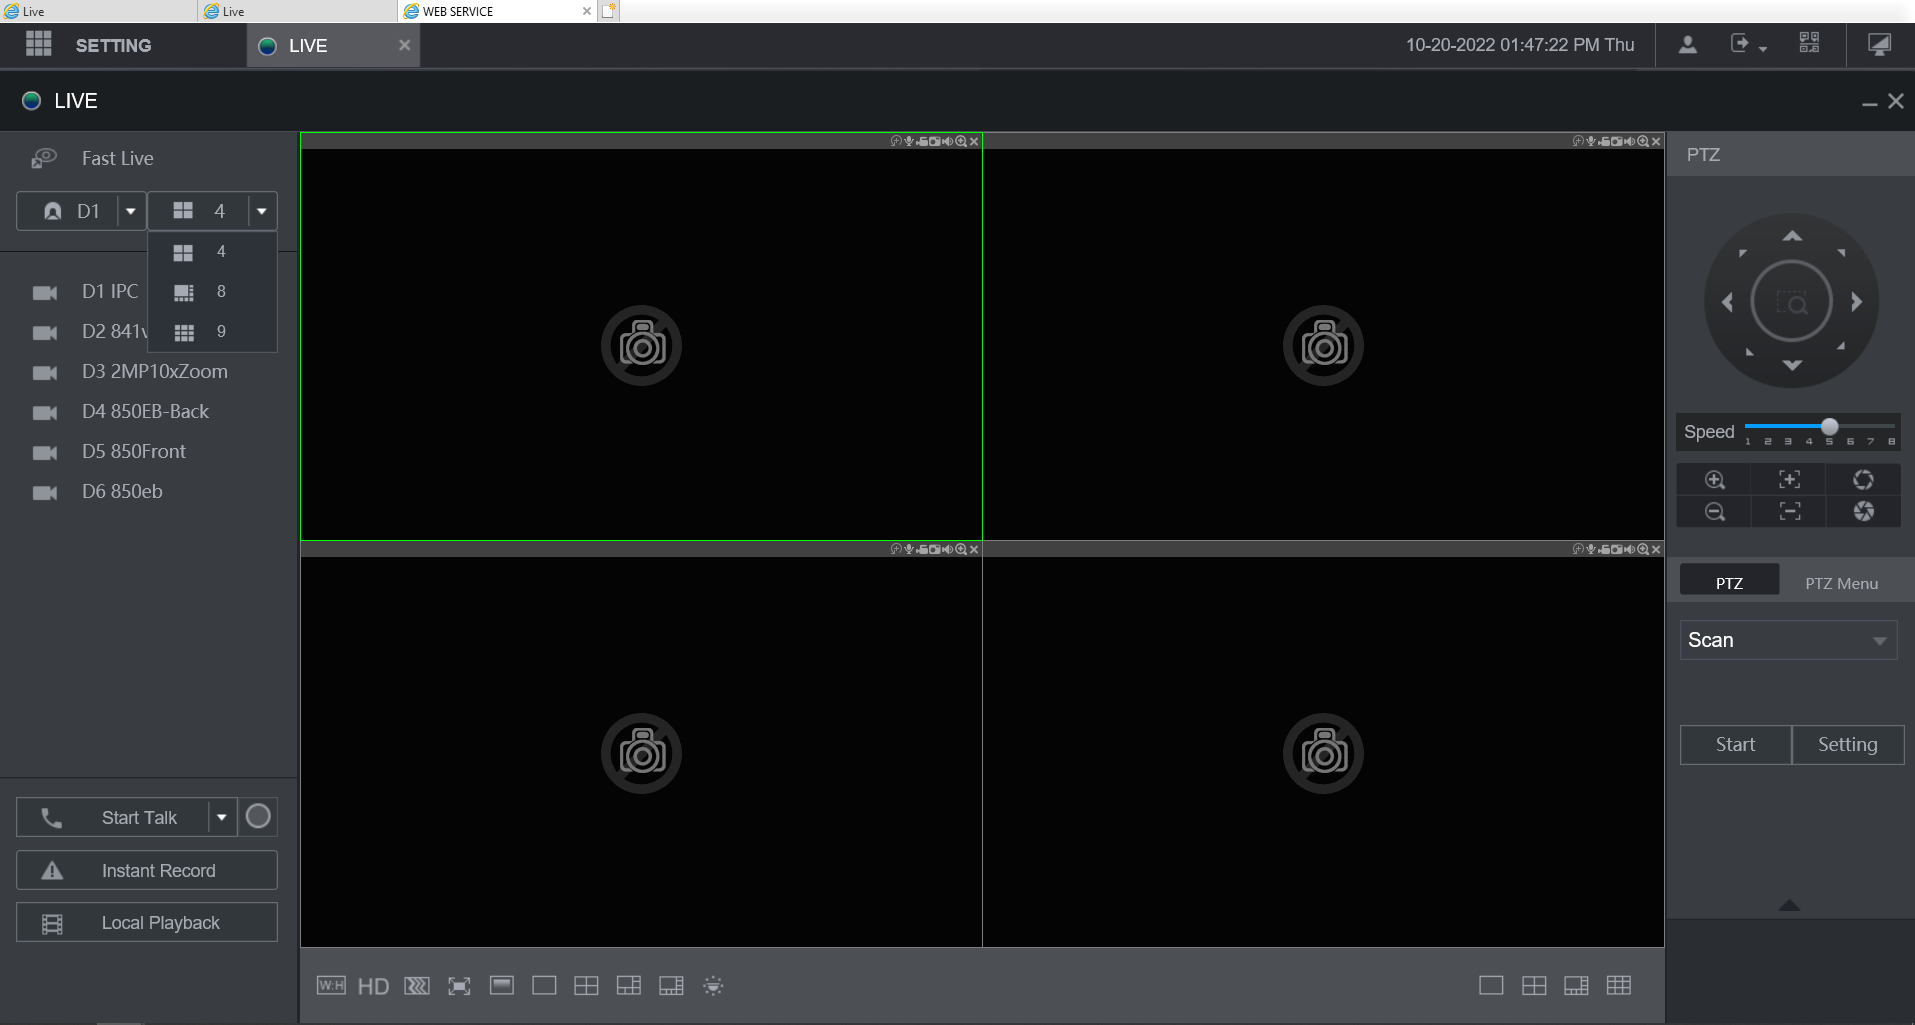Screen dimensions: 1915x1025
Task: Click the PTZ zoom out magnifier
Action: 1715,512
